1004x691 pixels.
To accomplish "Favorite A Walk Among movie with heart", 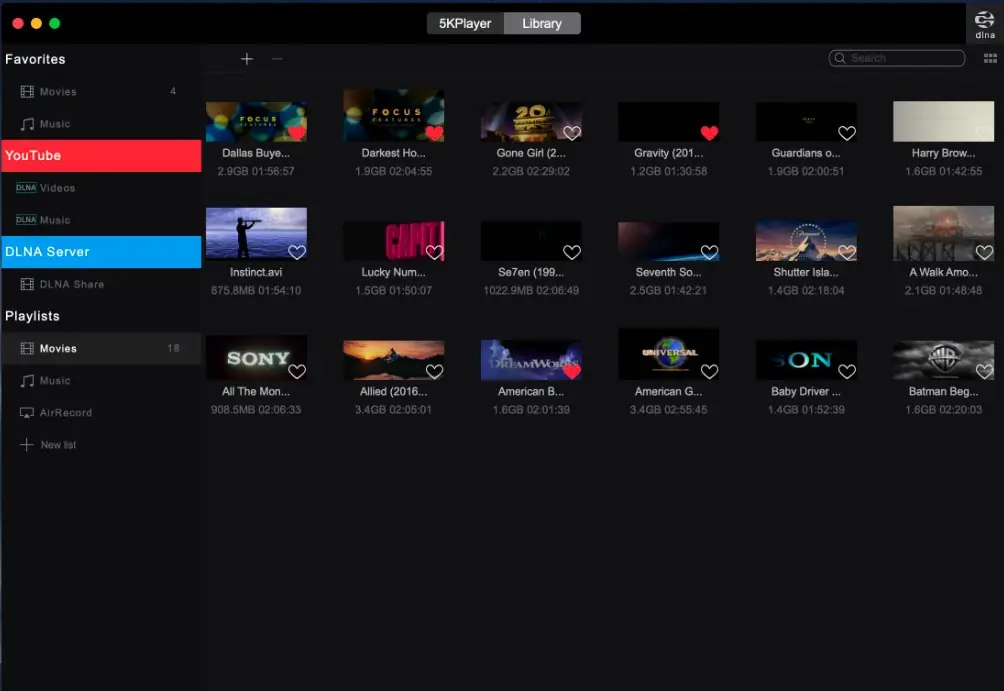I will pos(984,252).
